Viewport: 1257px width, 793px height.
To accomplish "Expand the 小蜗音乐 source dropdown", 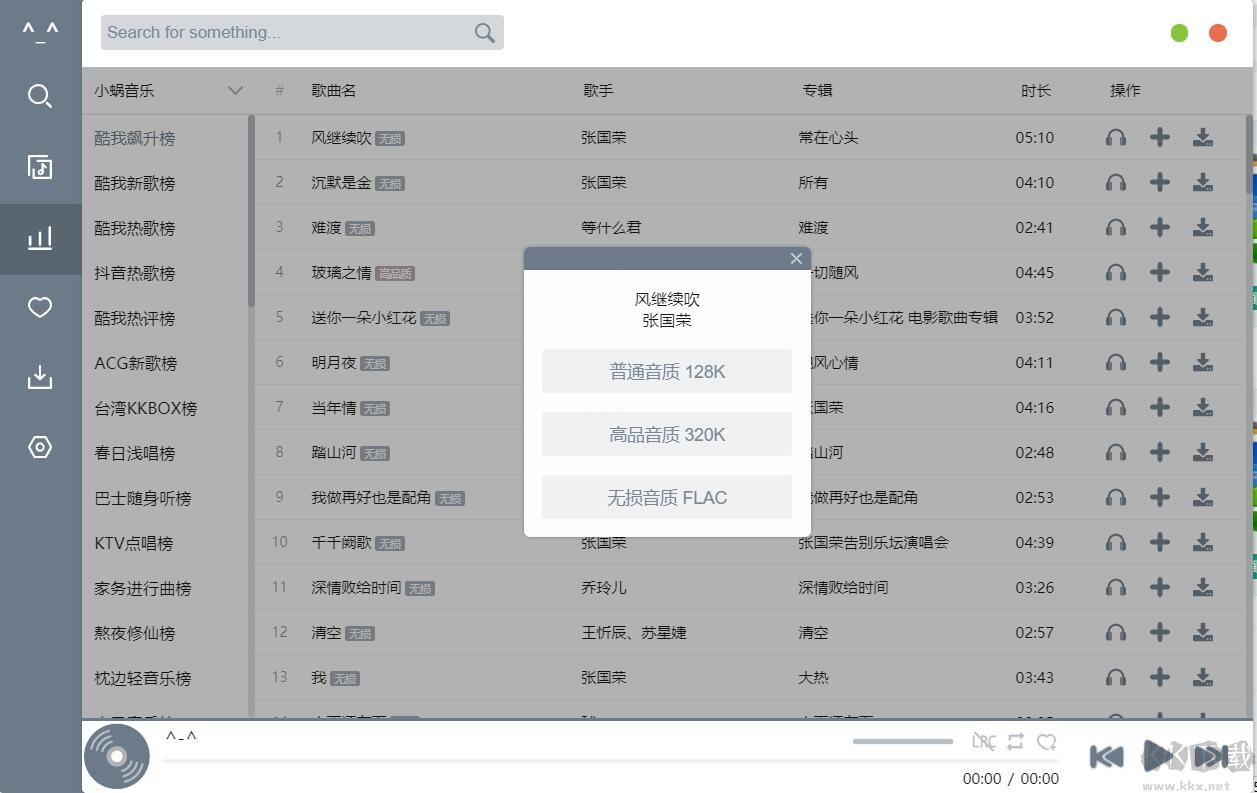I will (x=235, y=91).
